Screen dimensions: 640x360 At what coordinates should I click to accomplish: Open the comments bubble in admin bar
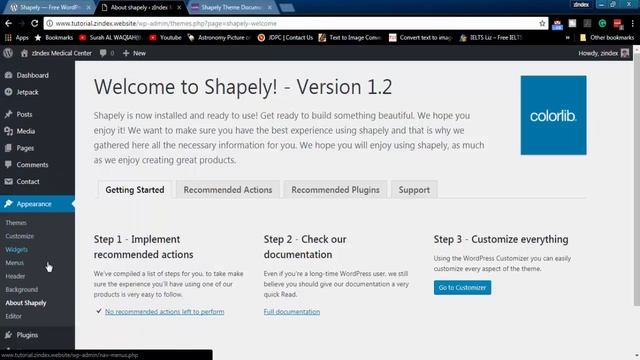[107, 53]
